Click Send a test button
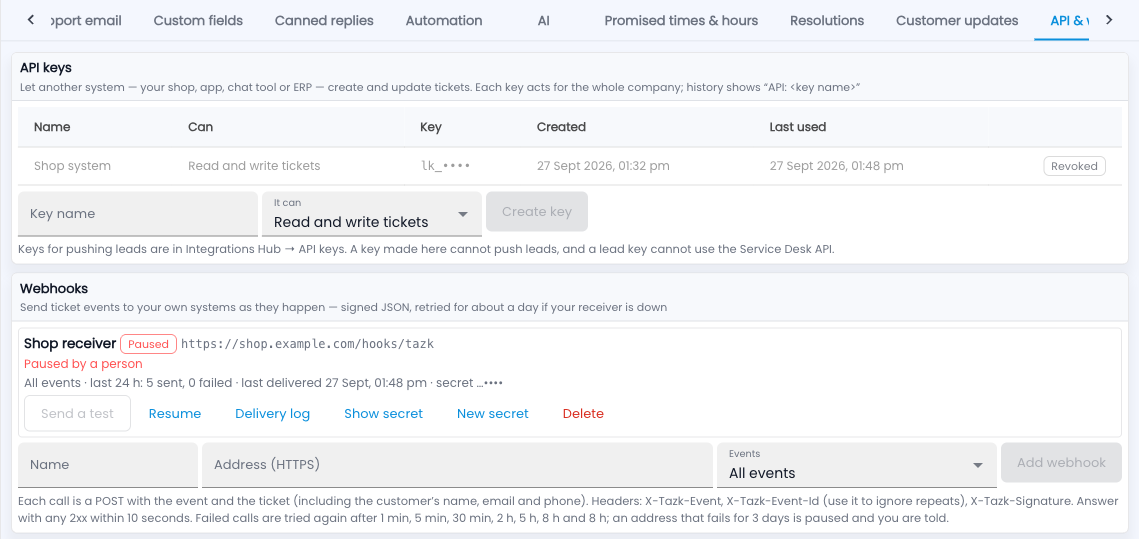The width and height of the screenshot is (1139, 539). click(78, 413)
